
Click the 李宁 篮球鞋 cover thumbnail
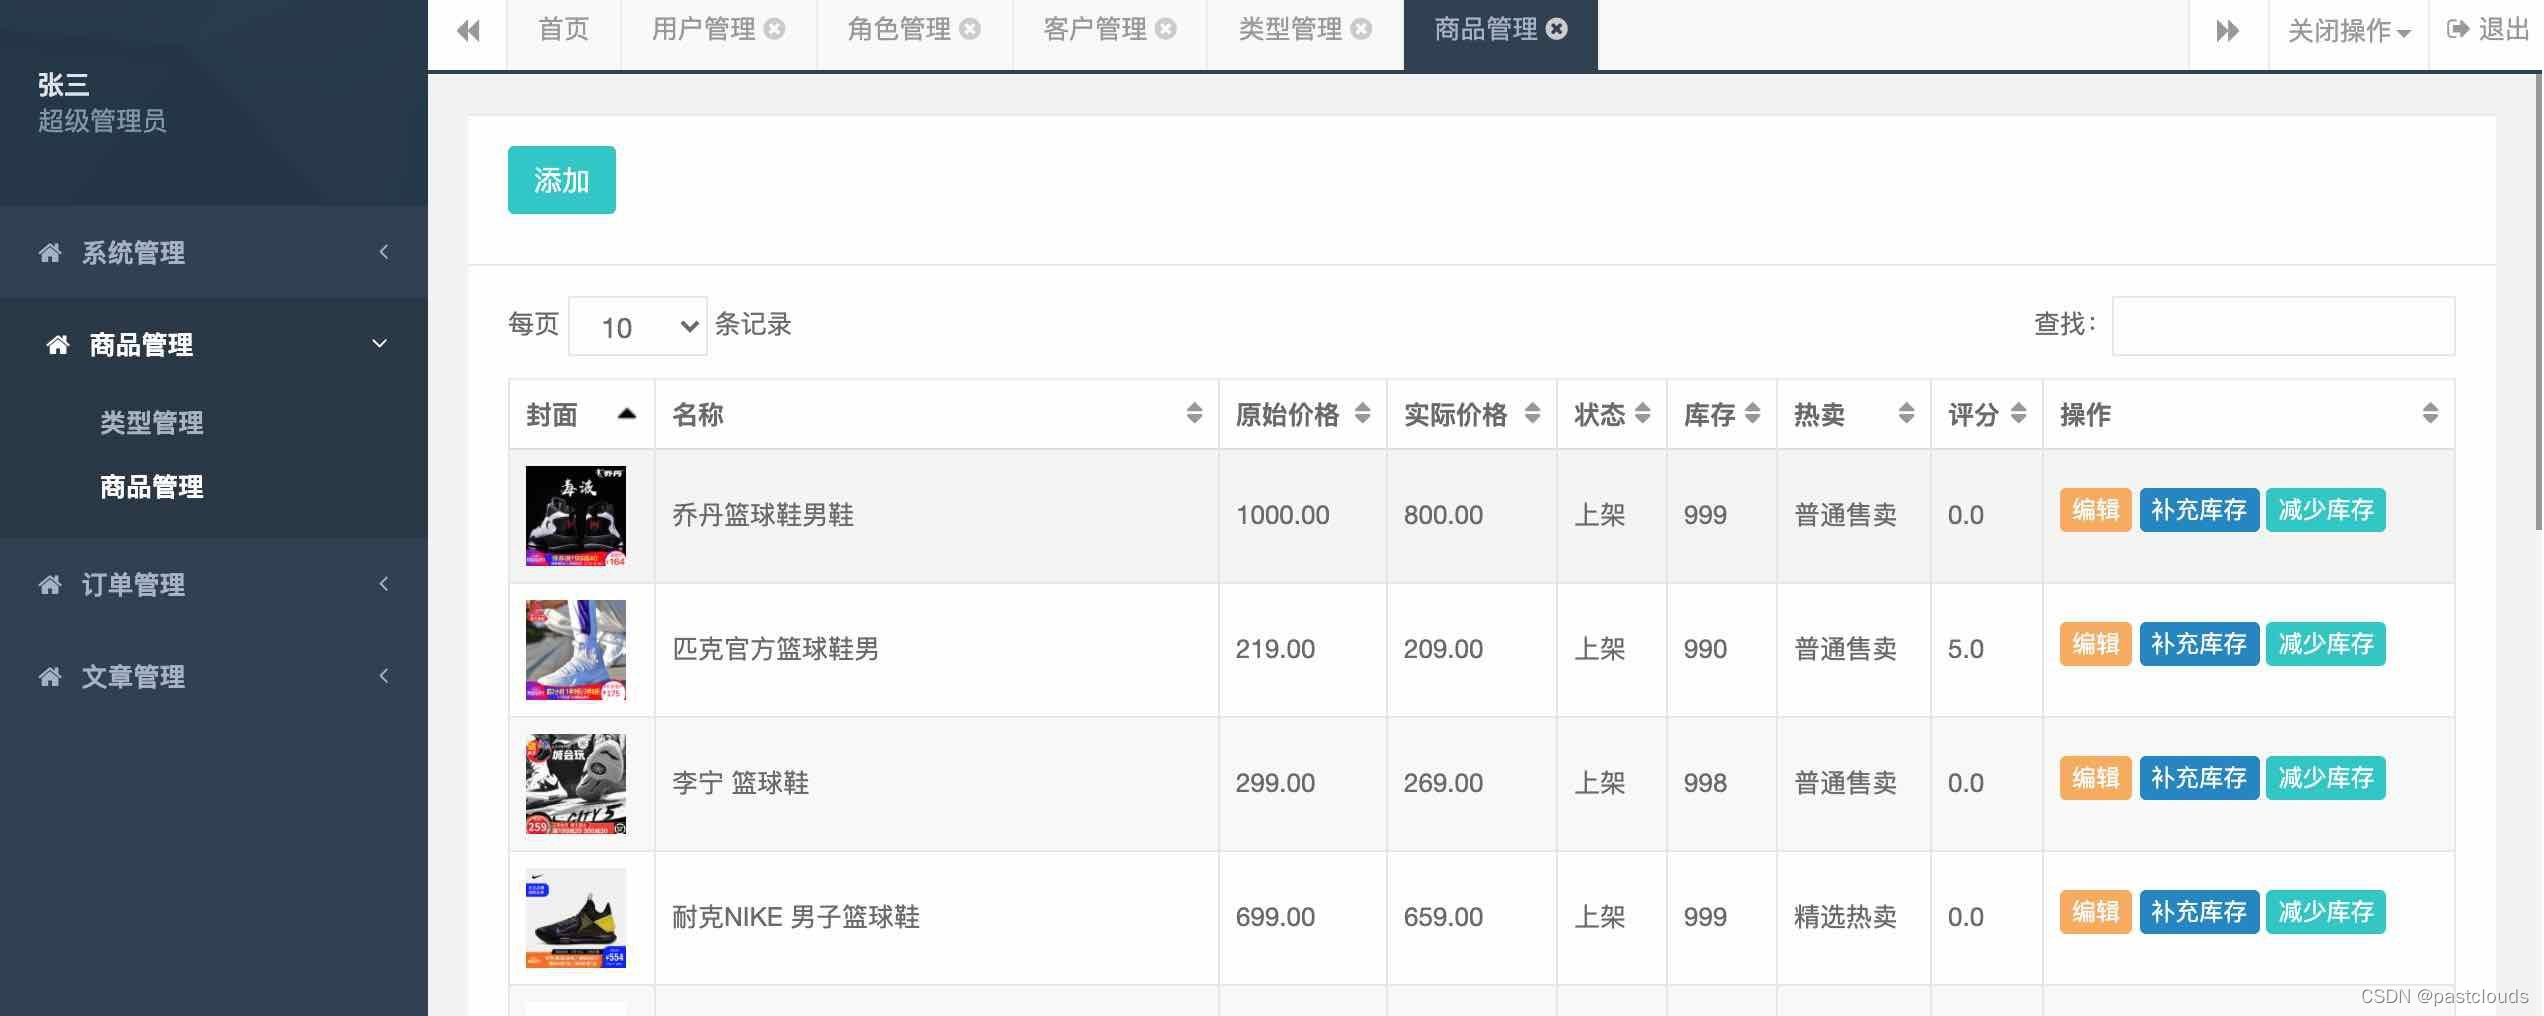[576, 784]
